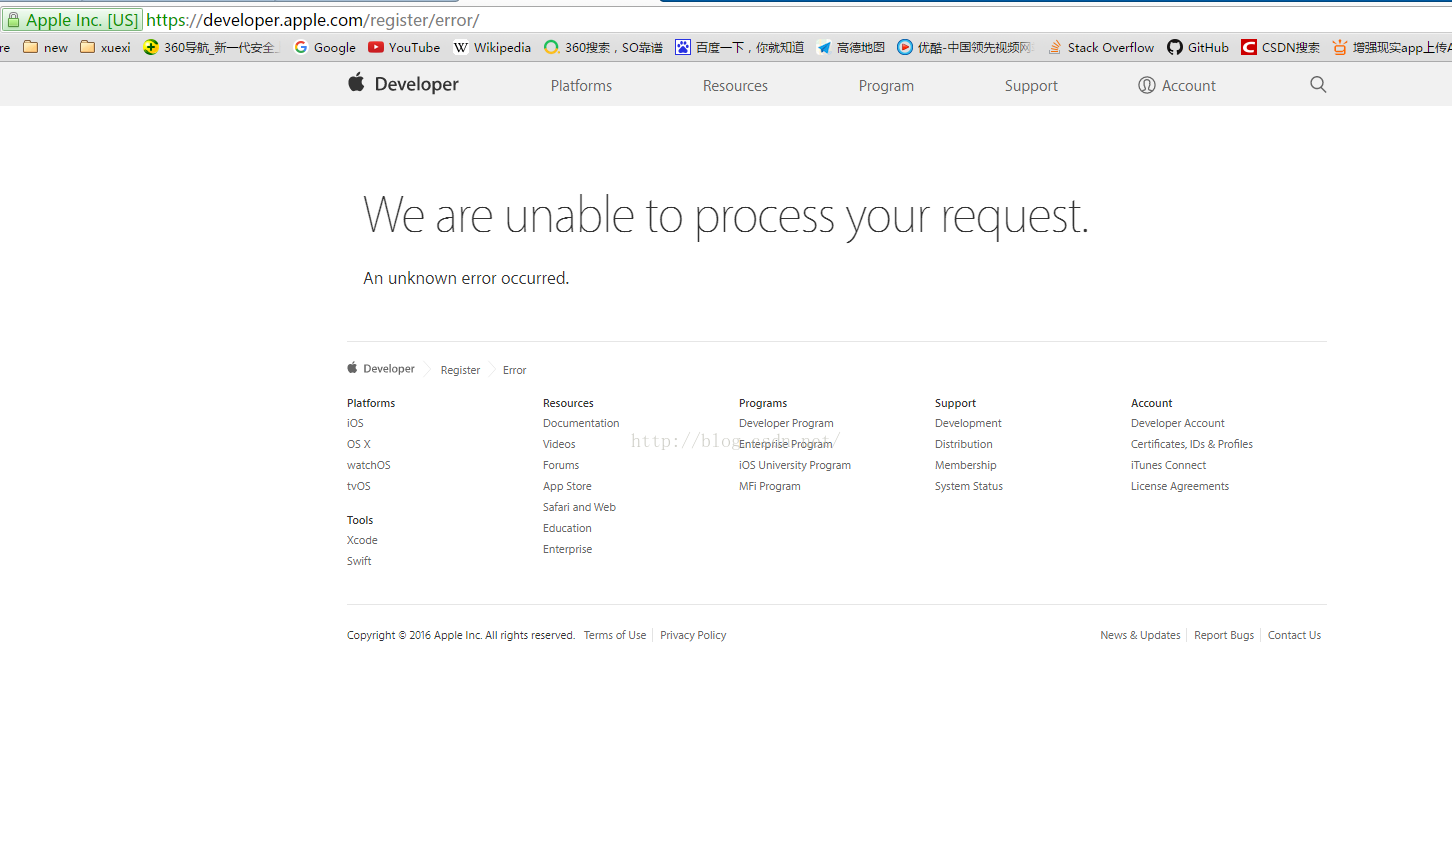Open Program in top navigation
Viewport: 1452px width, 860px height.
pos(886,86)
